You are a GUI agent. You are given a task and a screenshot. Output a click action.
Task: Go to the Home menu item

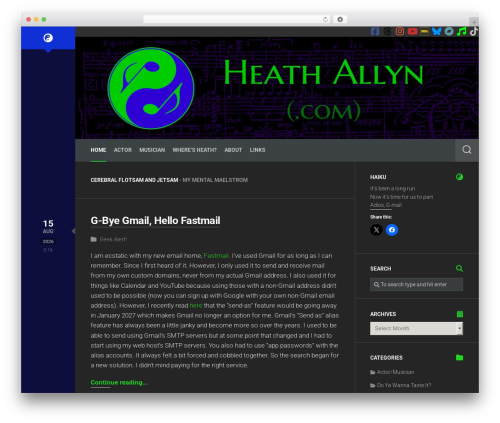click(98, 150)
